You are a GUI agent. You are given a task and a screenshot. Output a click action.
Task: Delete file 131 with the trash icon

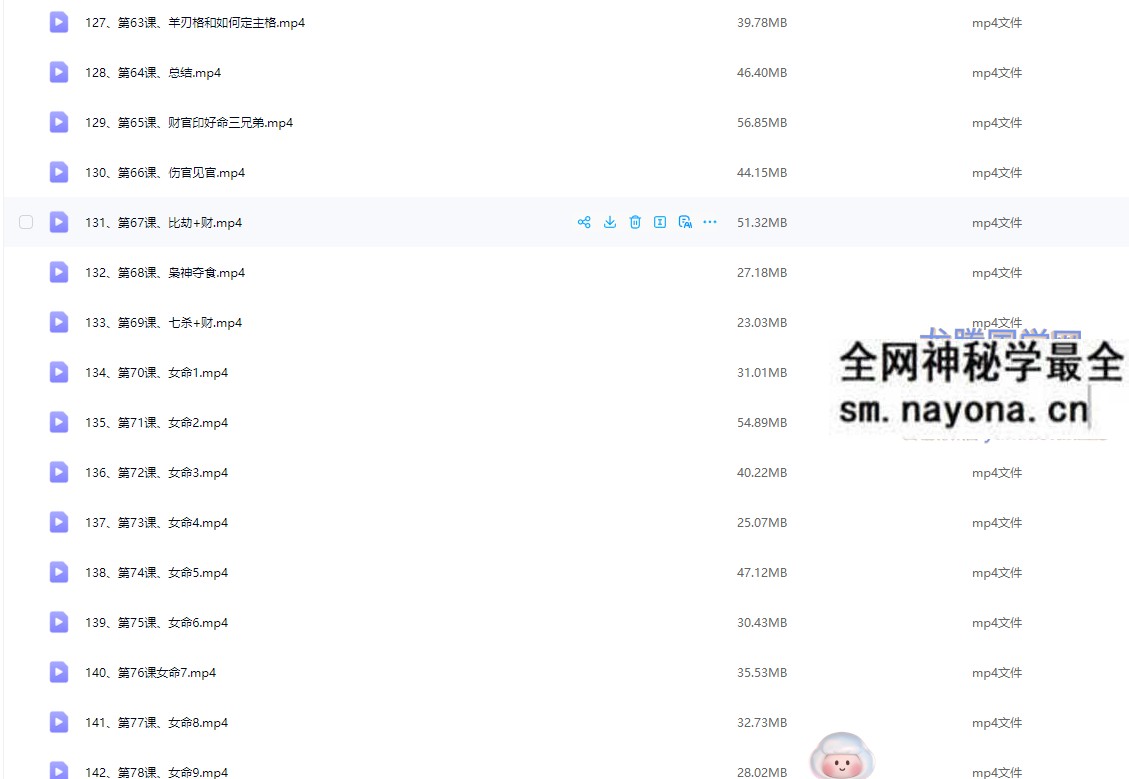pyautogui.click(x=635, y=222)
